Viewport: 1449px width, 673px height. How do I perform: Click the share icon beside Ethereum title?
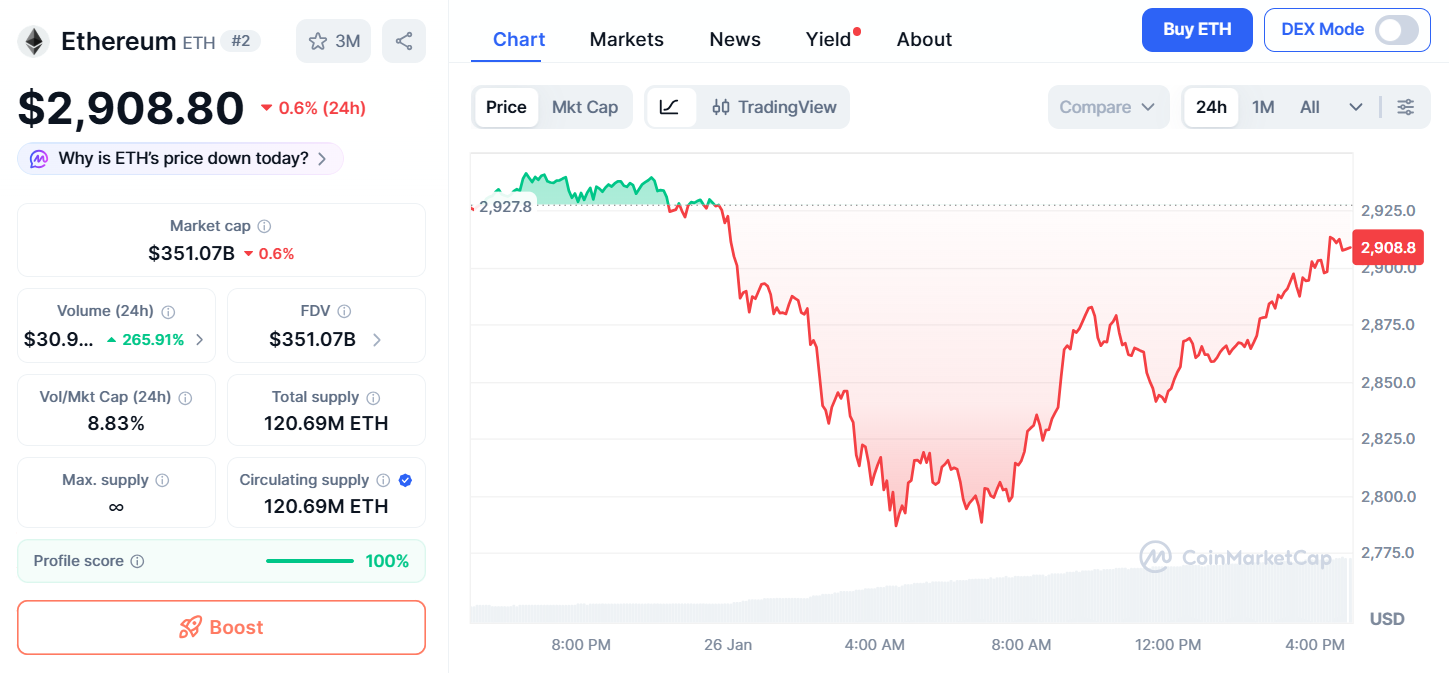click(404, 41)
